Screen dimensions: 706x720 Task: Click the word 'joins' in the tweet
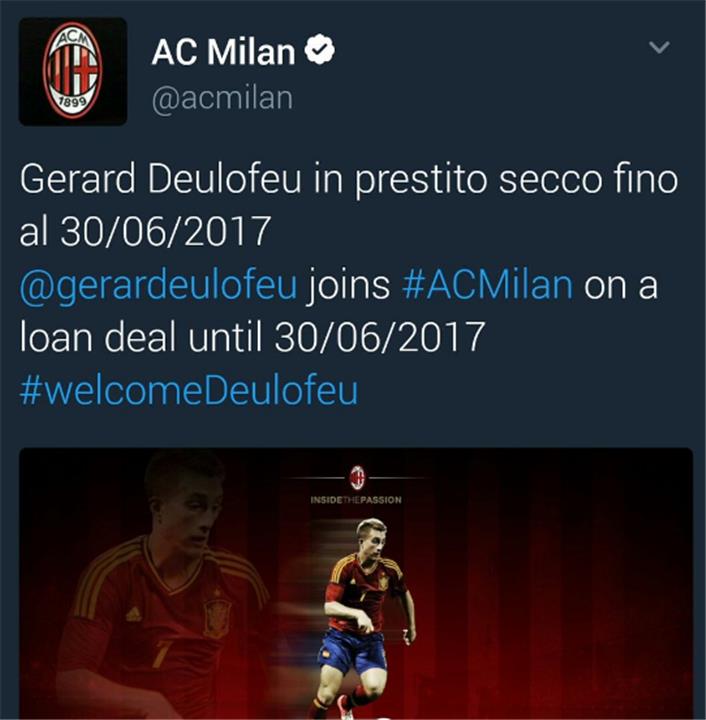(x=349, y=287)
